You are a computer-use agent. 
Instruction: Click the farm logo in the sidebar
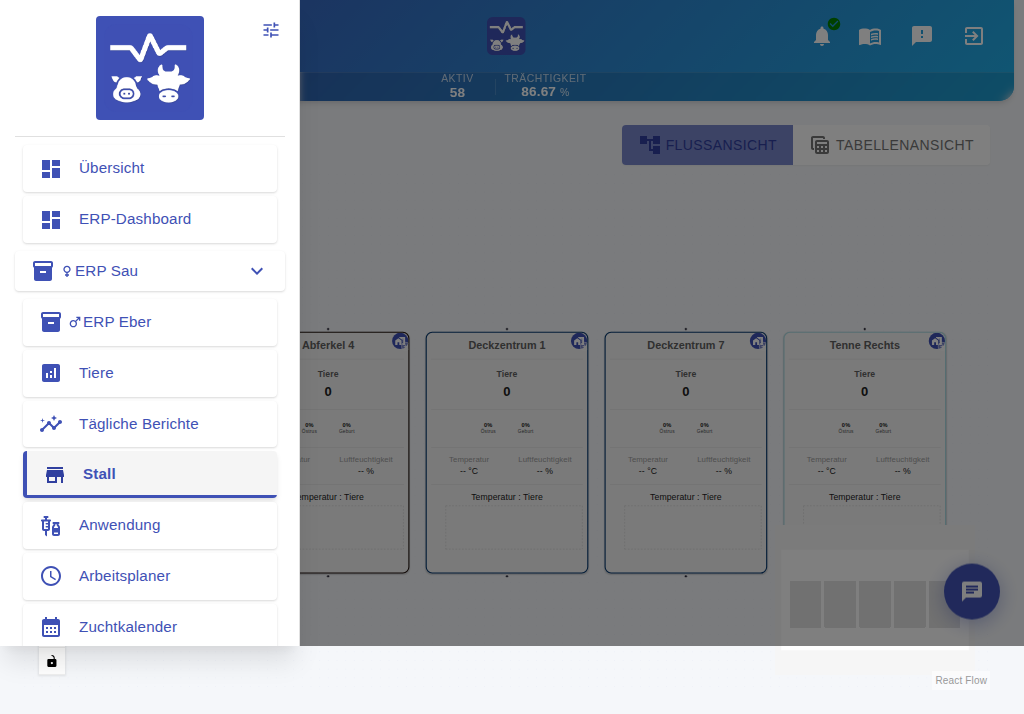(x=150, y=68)
